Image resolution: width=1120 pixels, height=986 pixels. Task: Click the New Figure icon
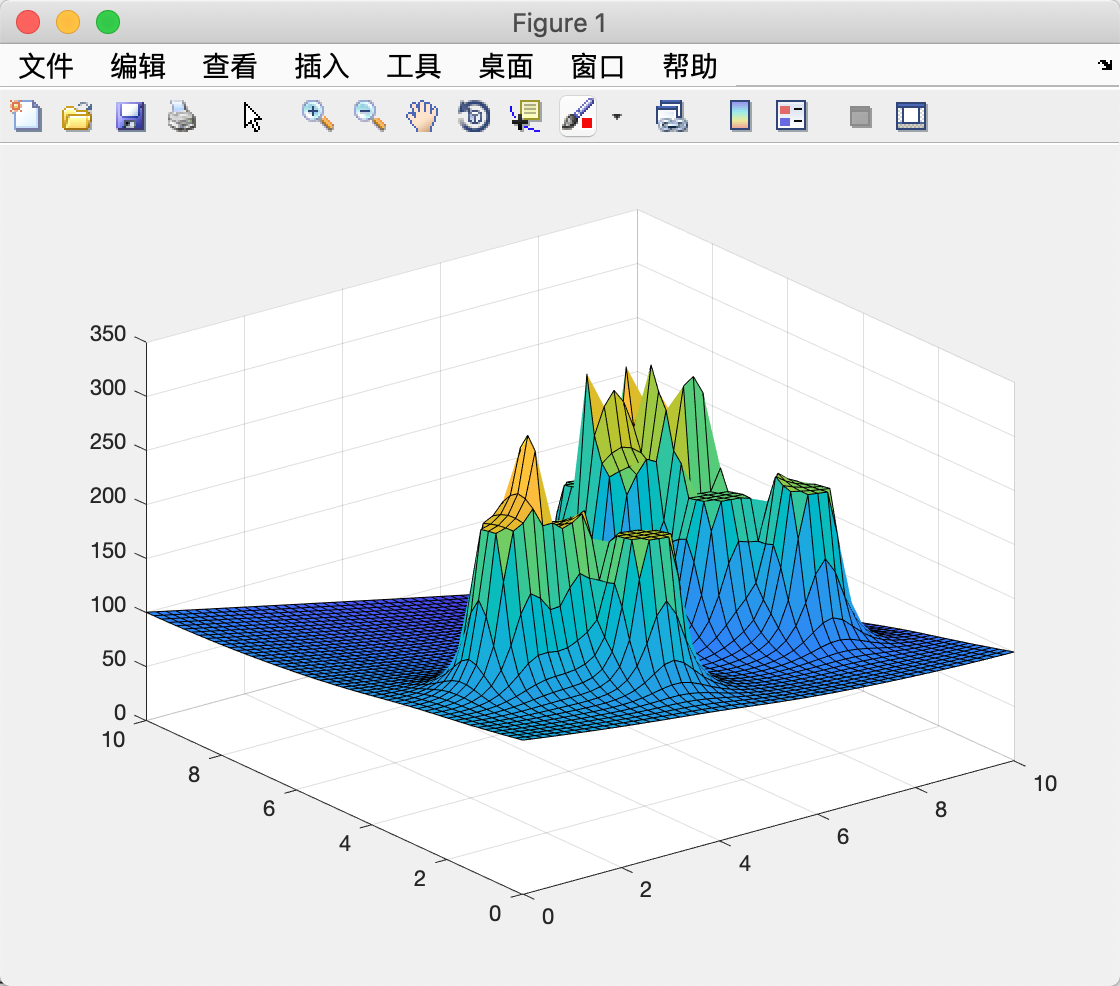click(26, 116)
